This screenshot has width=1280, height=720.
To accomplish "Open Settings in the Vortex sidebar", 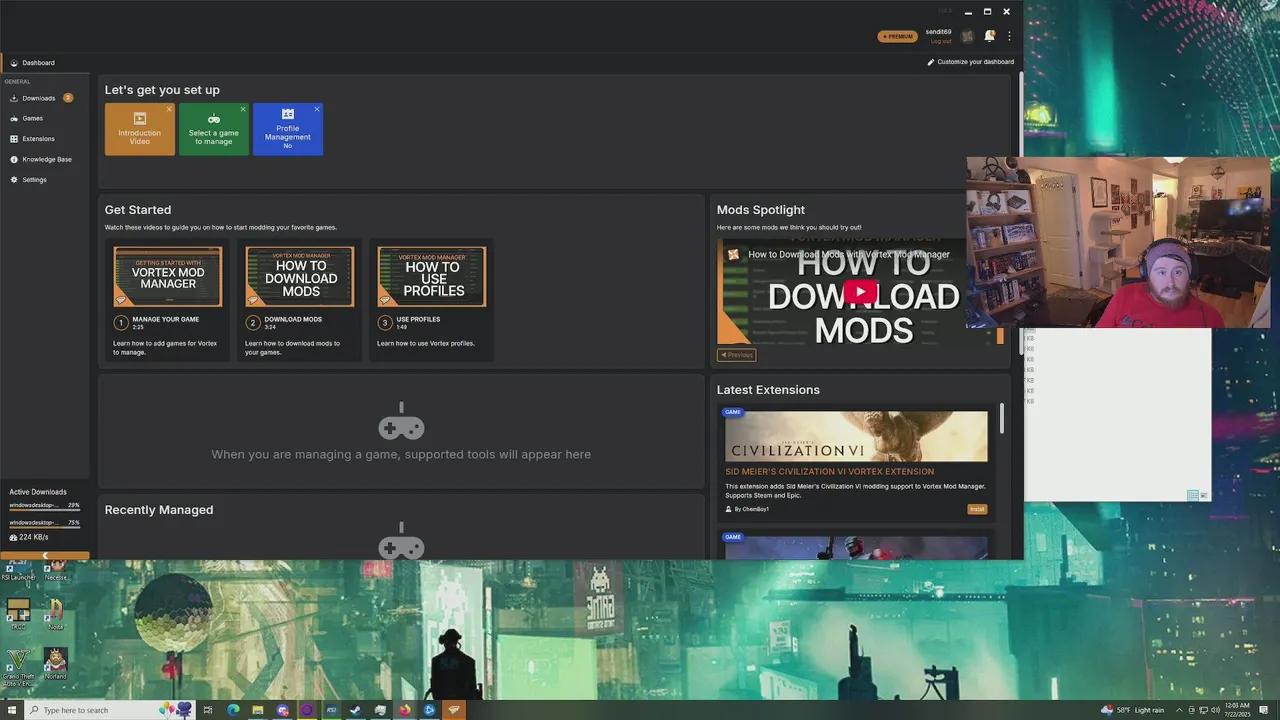I will click(x=45, y=180).
